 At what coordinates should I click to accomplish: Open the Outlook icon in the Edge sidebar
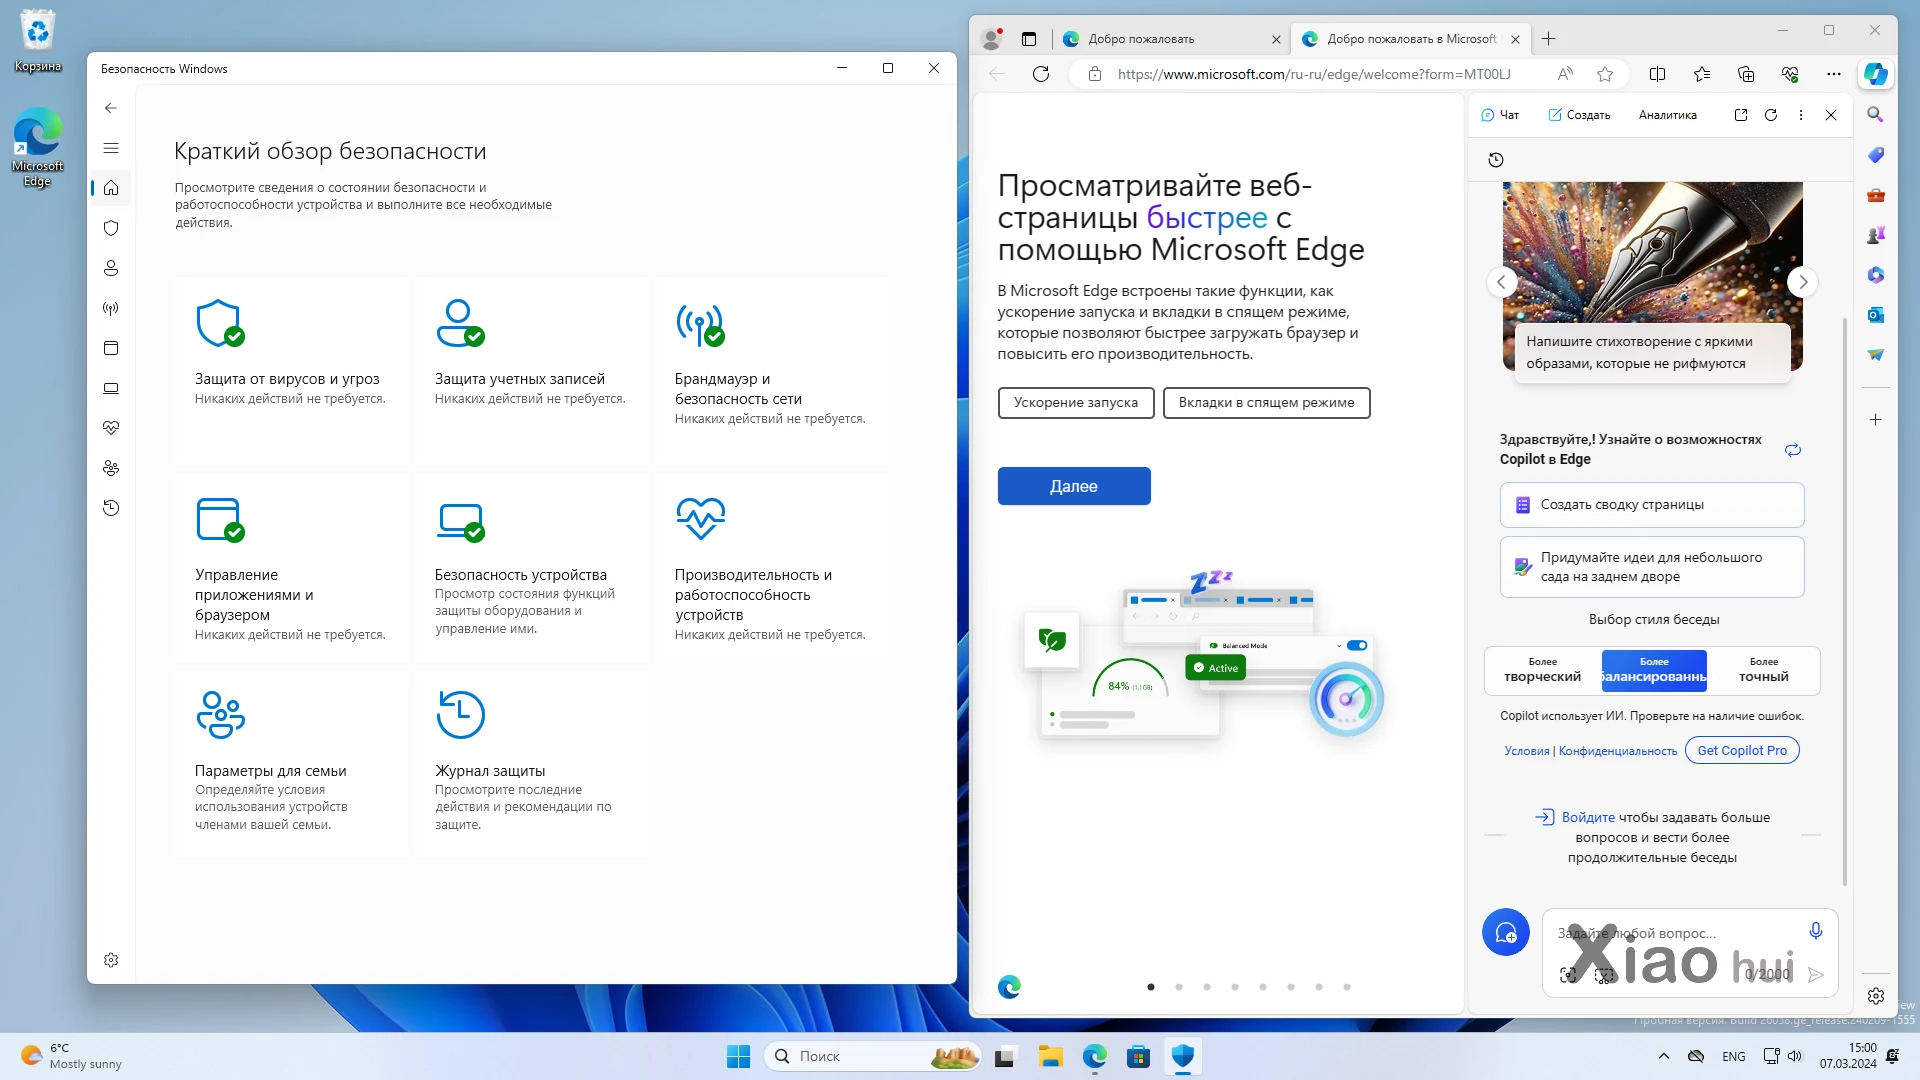(1875, 315)
